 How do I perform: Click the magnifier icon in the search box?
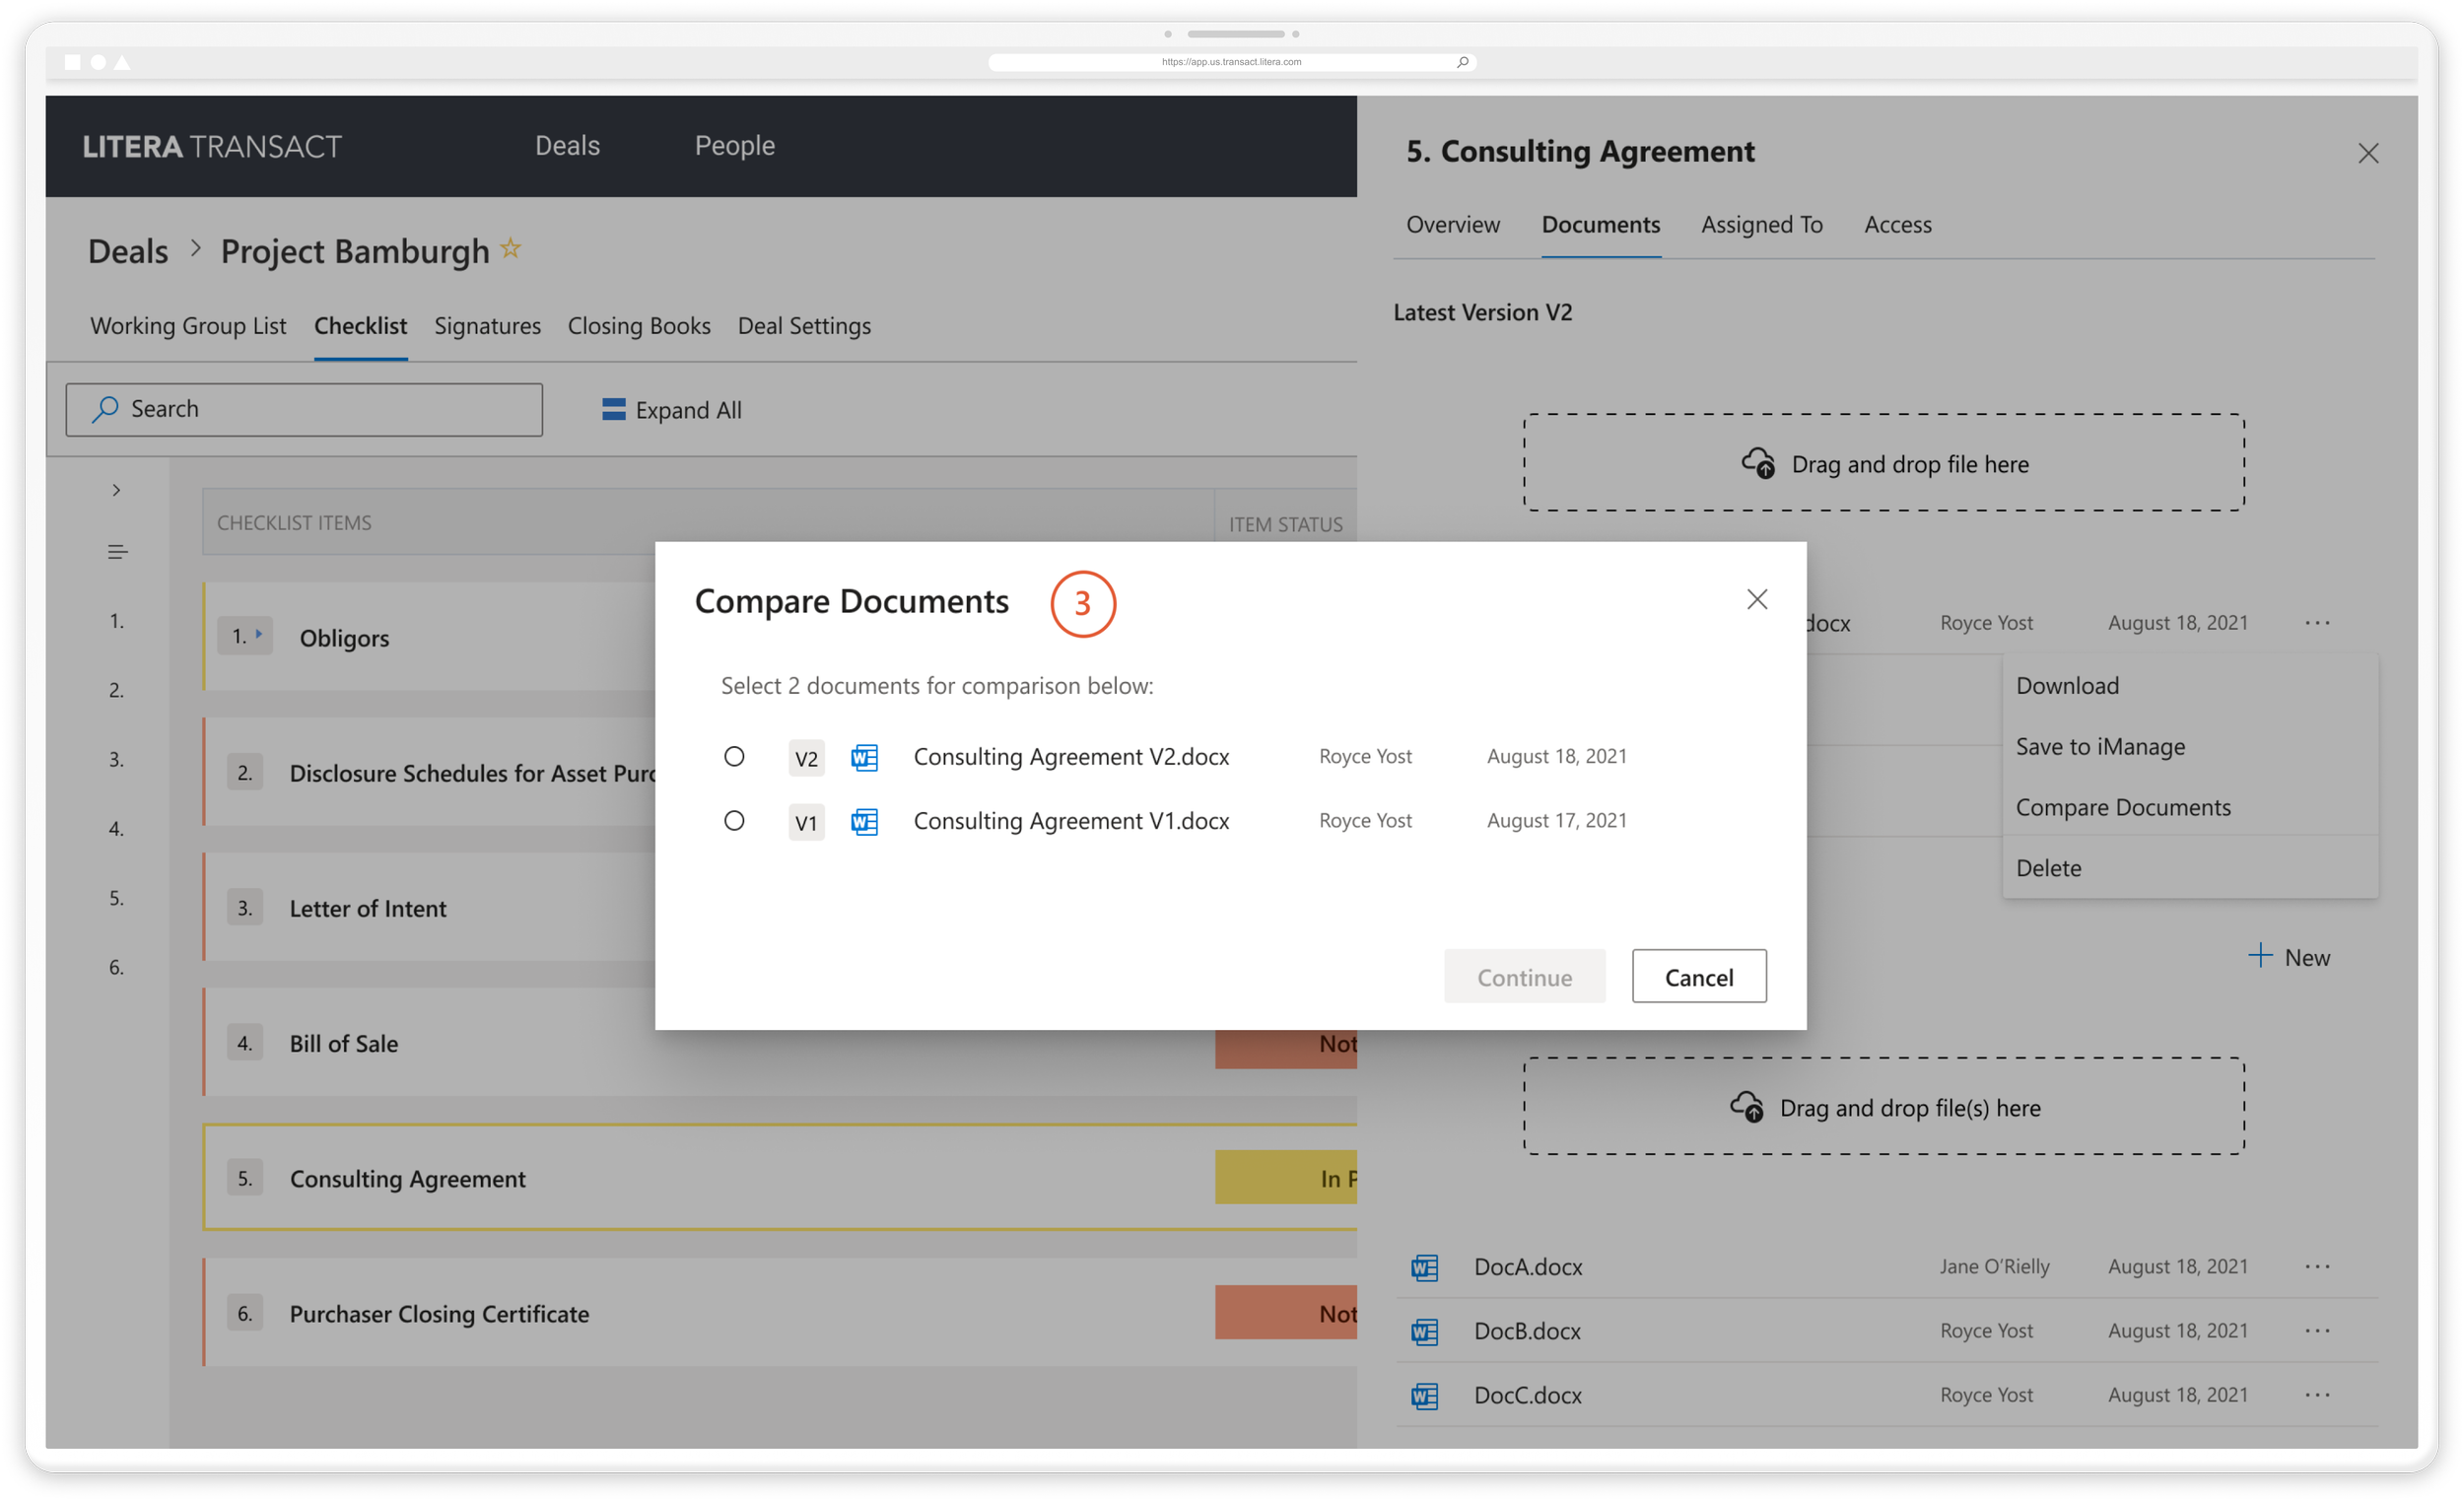point(104,409)
